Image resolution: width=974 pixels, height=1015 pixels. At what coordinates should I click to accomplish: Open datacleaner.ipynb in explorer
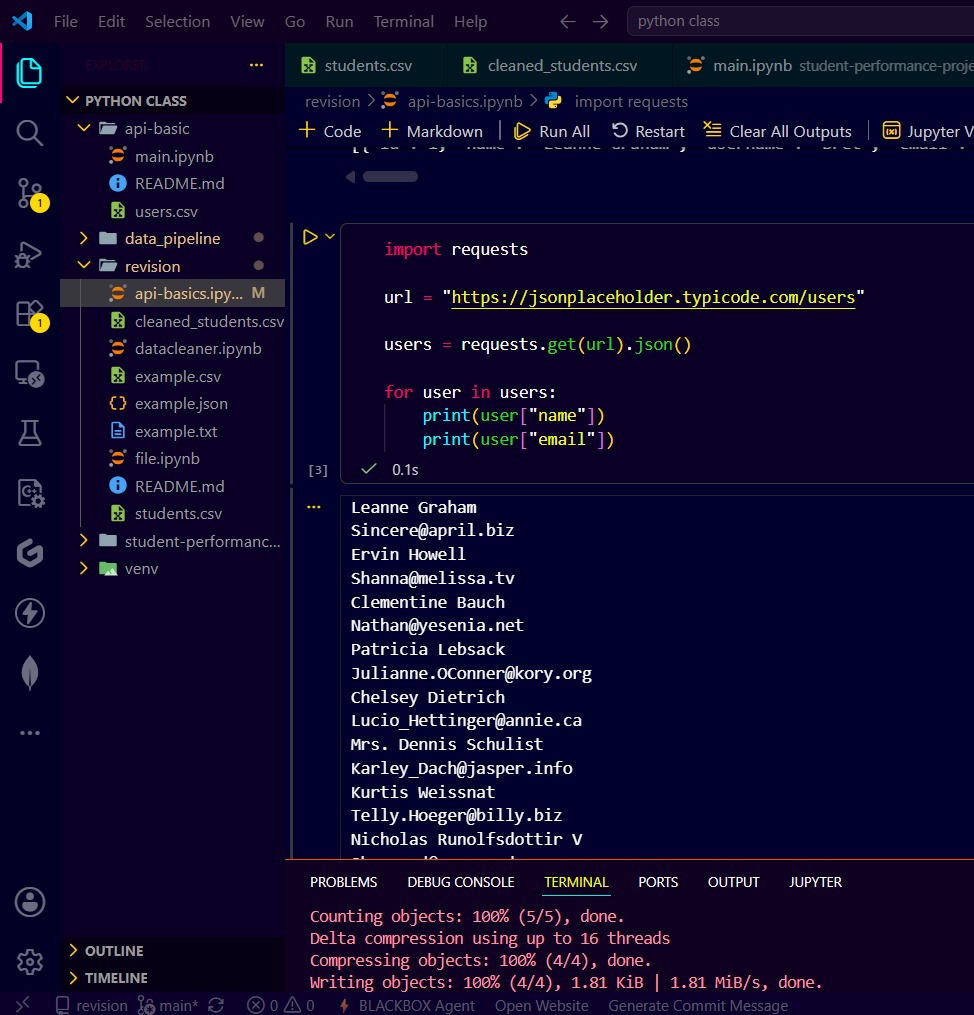[198, 348]
